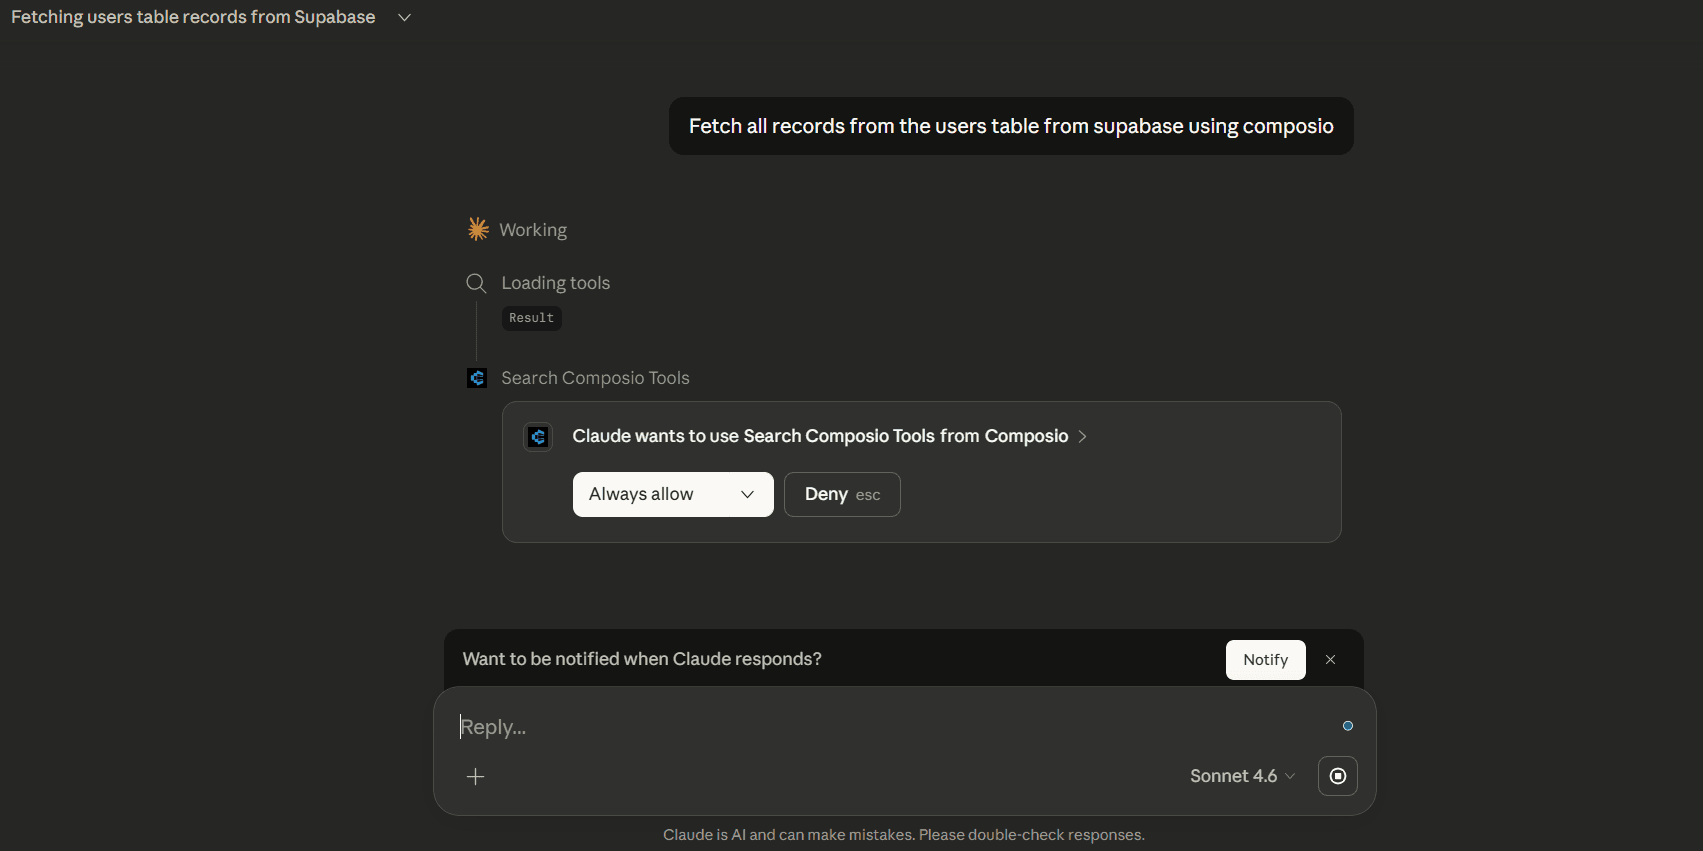Click the orange Claude spark icon
The width and height of the screenshot is (1703, 851).
478,229
